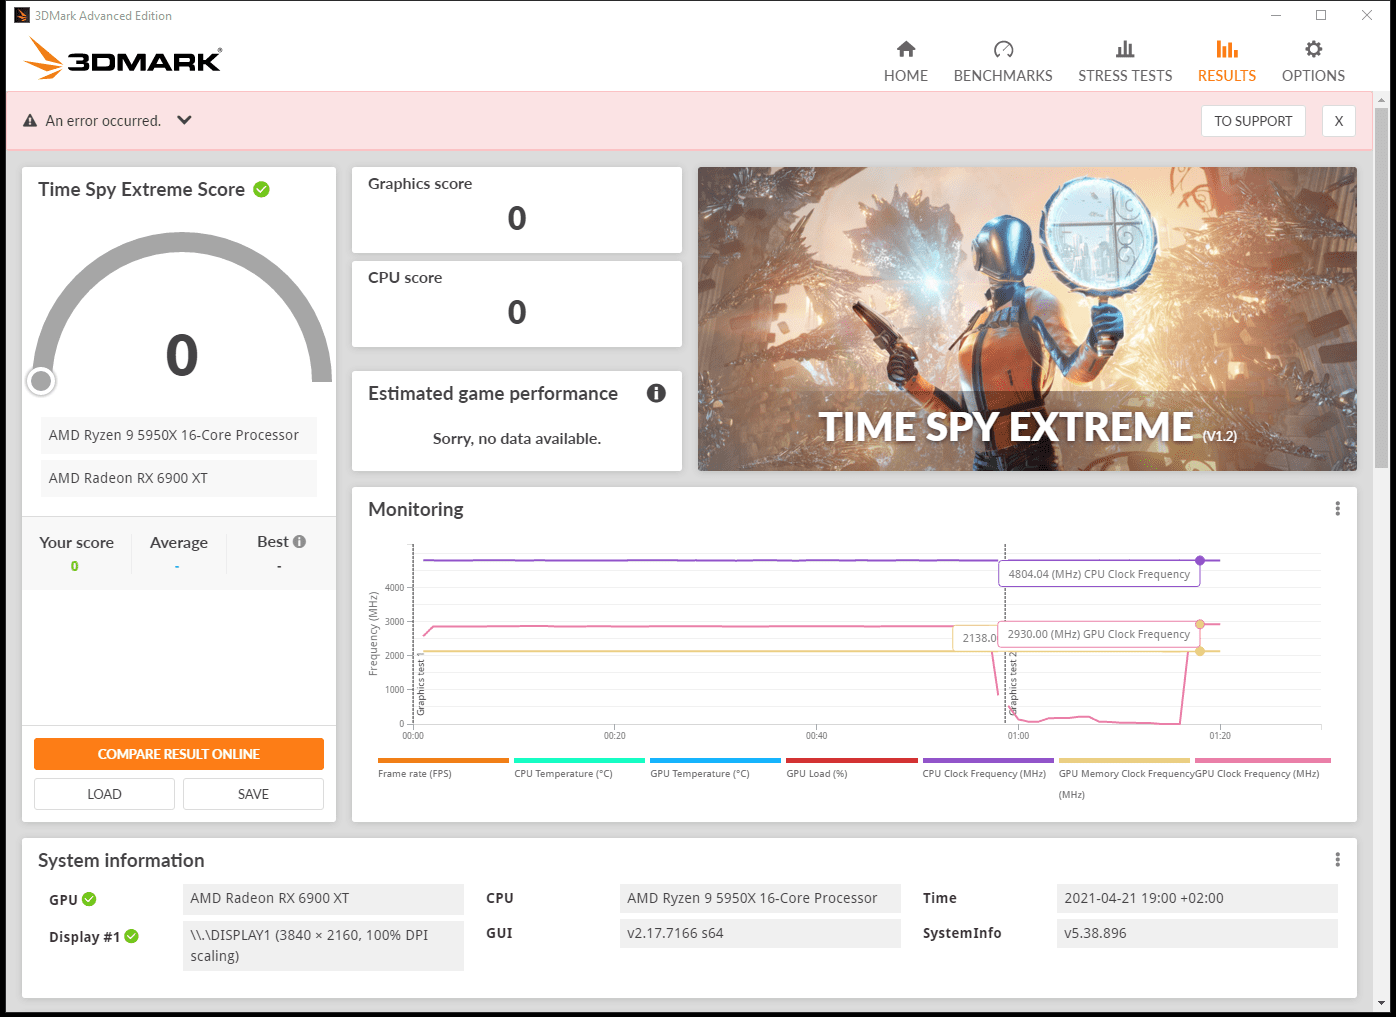Screen dimensions: 1396x1017
Task: Expand the error details chevron
Action: coord(184,120)
